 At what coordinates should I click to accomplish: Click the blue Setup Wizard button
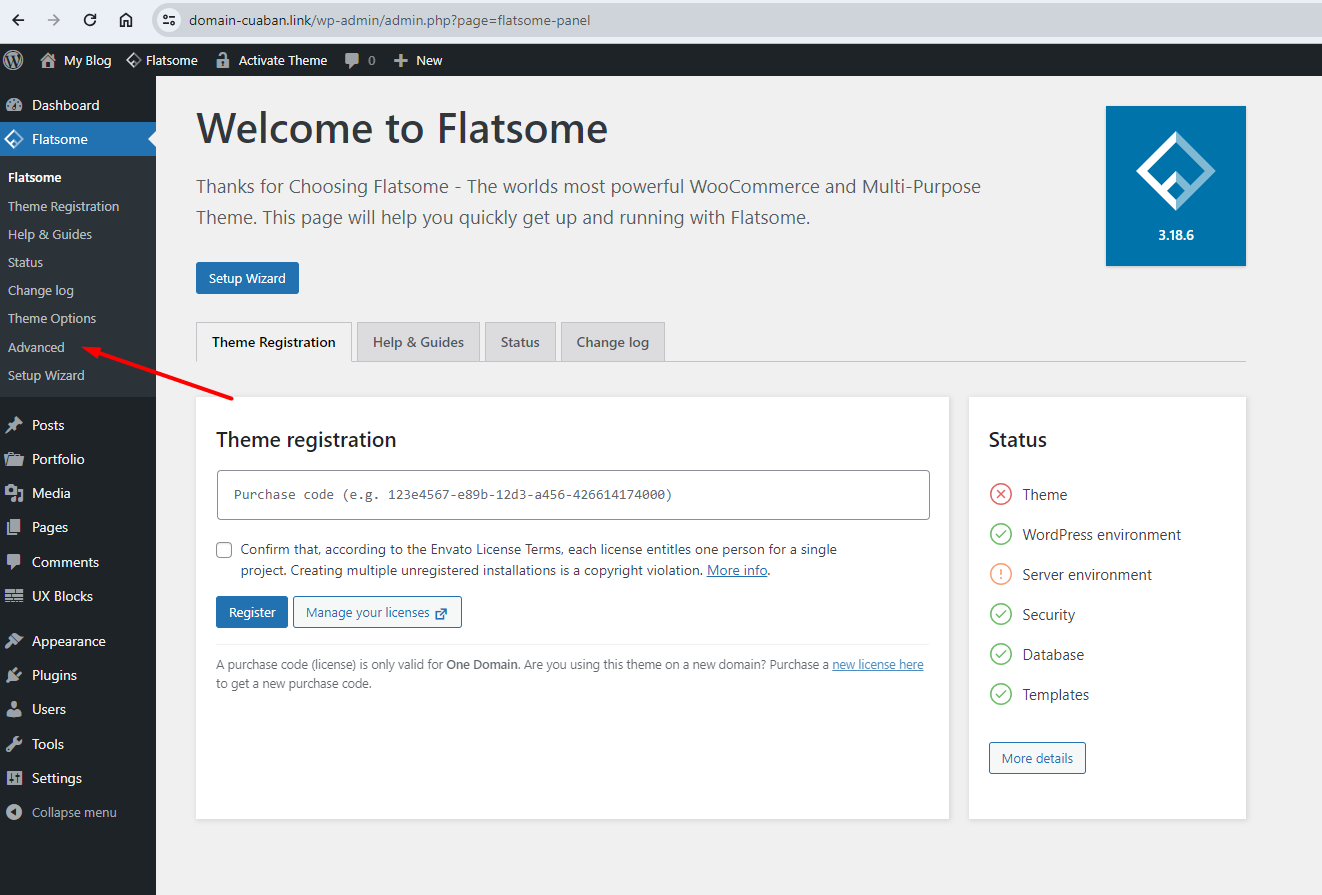point(247,278)
